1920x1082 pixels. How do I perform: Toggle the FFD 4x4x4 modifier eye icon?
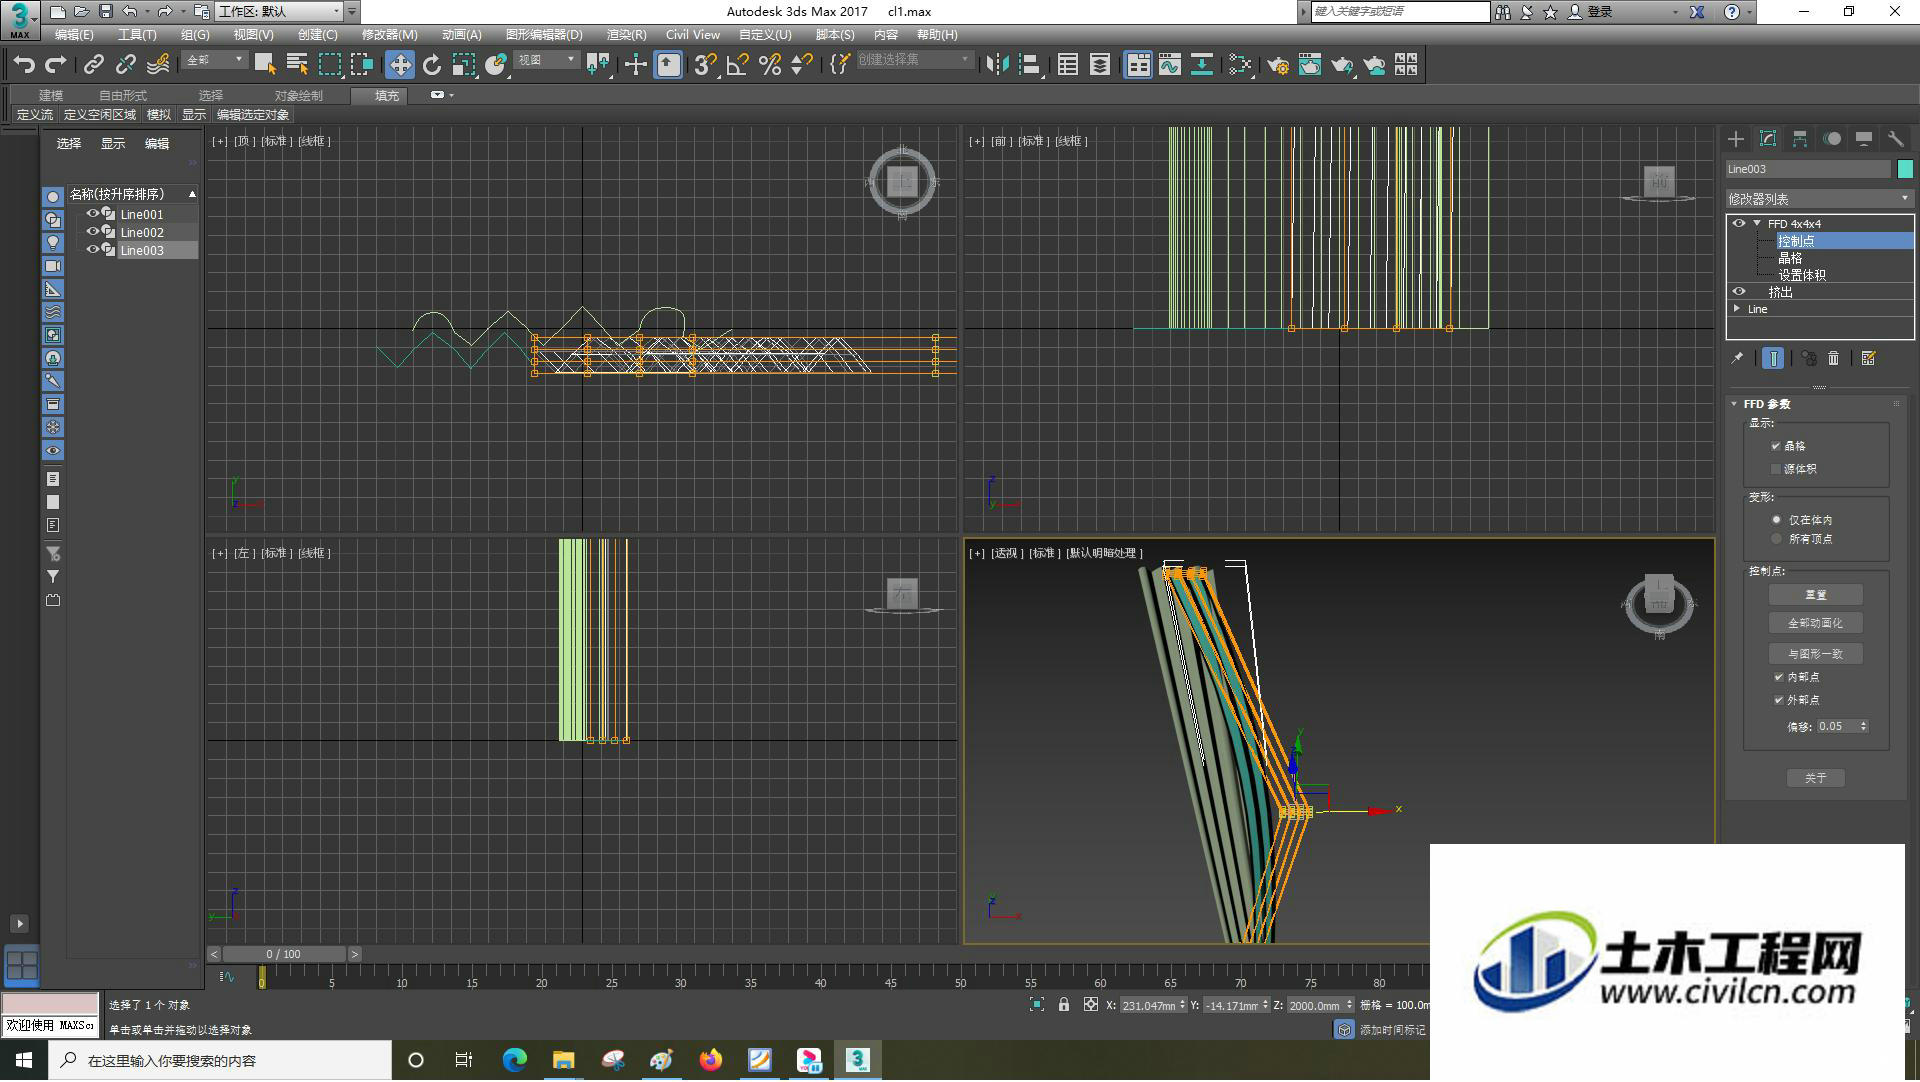click(x=1739, y=224)
